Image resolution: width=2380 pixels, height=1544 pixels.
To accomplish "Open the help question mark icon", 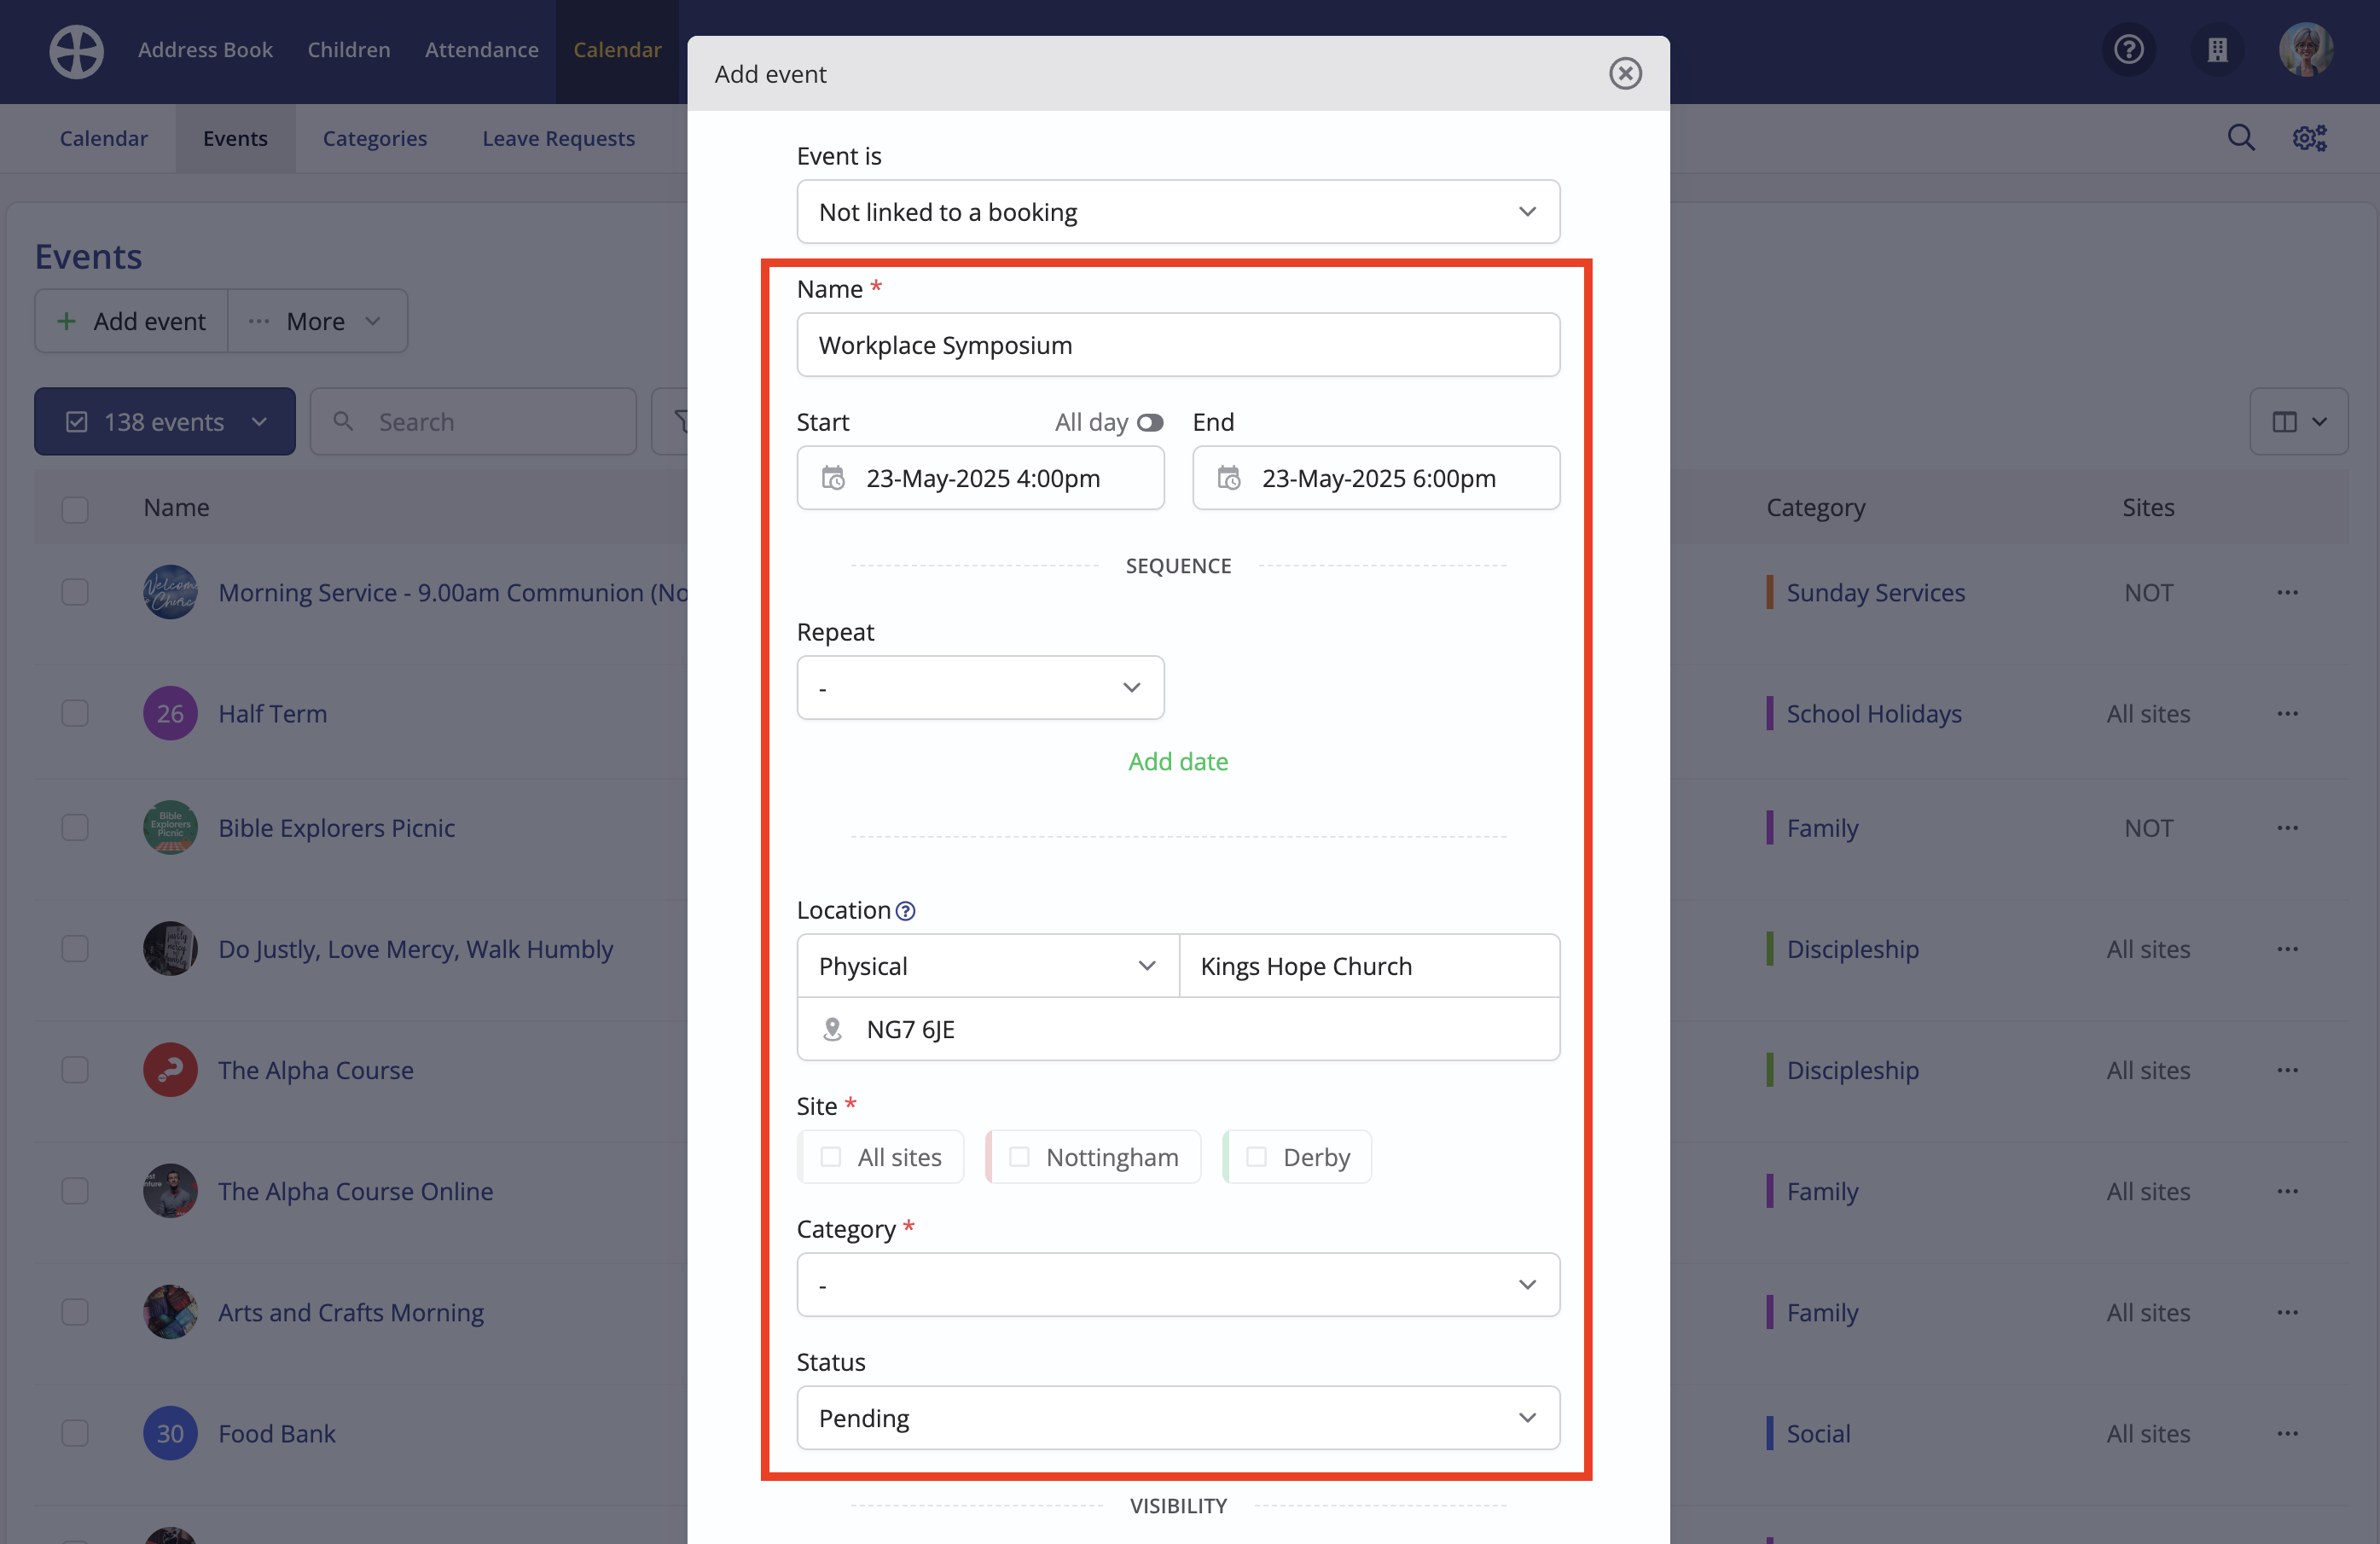I will tap(2129, 49).
